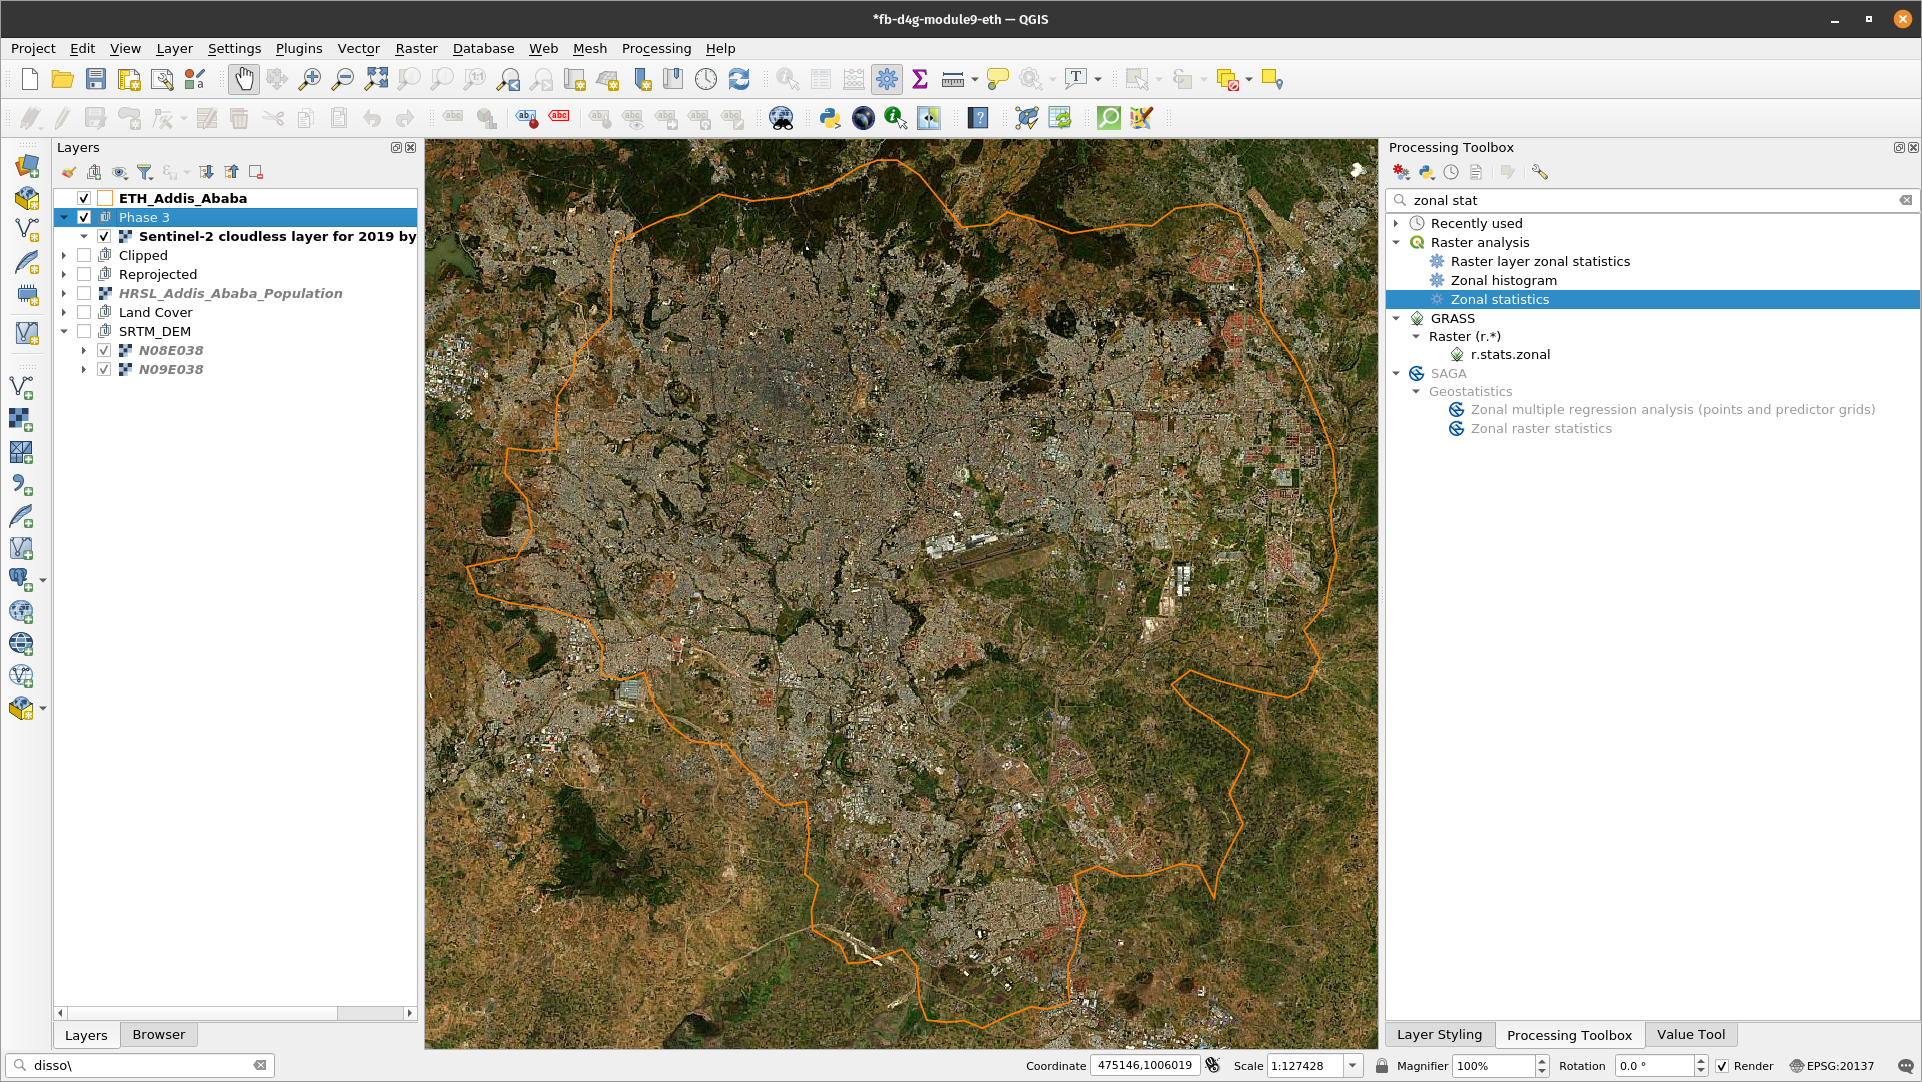The width and height of the screenshot is (1922, 1082).
Task: Collapse the Phase 3 group
Action: (64, 217)
